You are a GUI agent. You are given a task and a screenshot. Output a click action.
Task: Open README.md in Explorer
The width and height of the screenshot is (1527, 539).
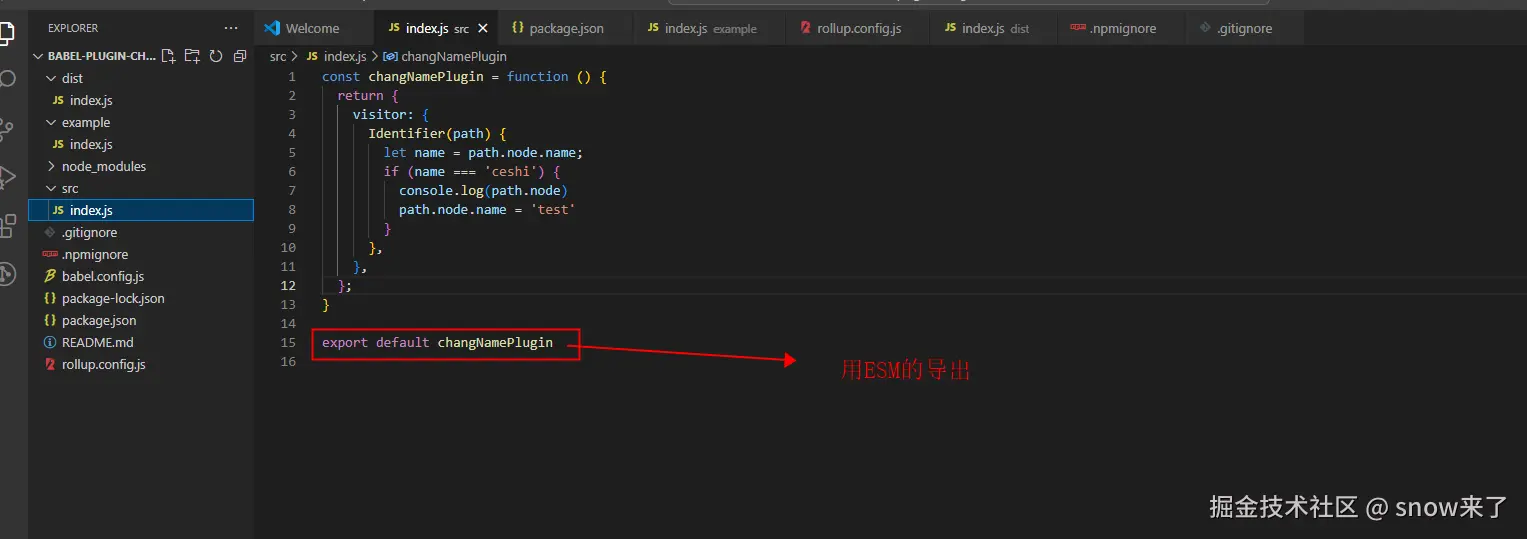coord(141,342)
